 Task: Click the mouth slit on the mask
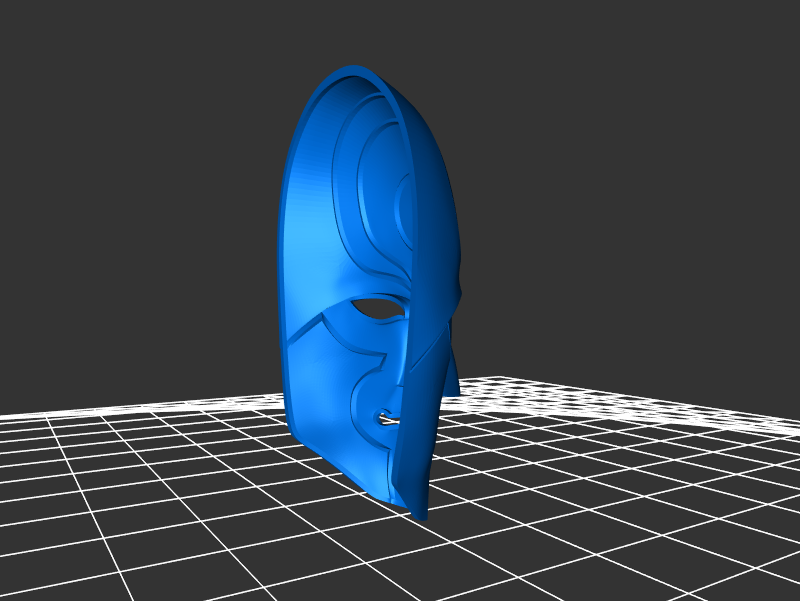tap(384, 420)
